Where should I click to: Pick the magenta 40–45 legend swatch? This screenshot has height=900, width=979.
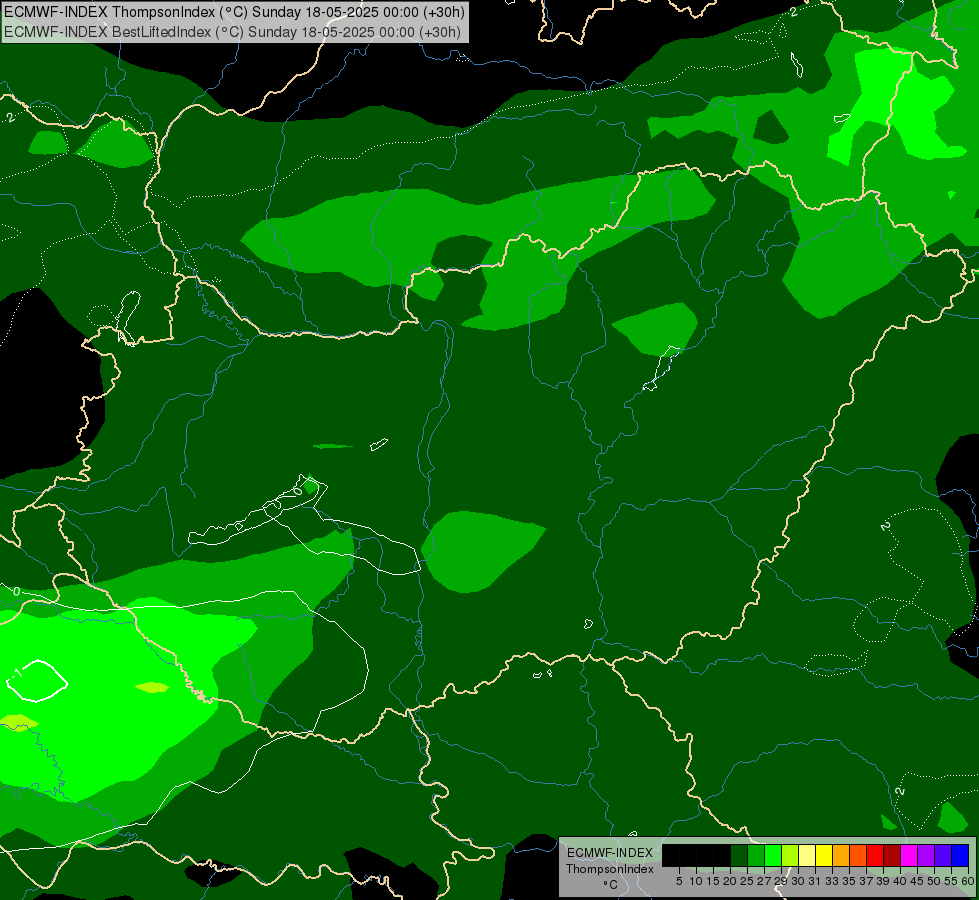[908, 855]
